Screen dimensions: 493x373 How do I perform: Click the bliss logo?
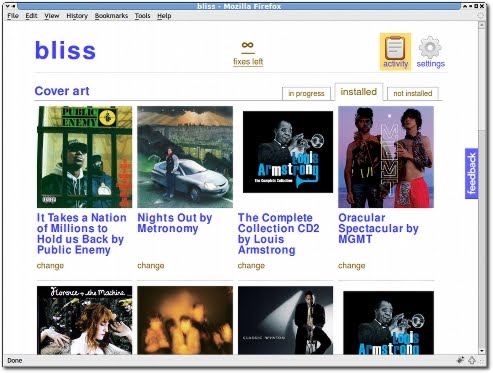pyautogui.click(x=65, y=50)
